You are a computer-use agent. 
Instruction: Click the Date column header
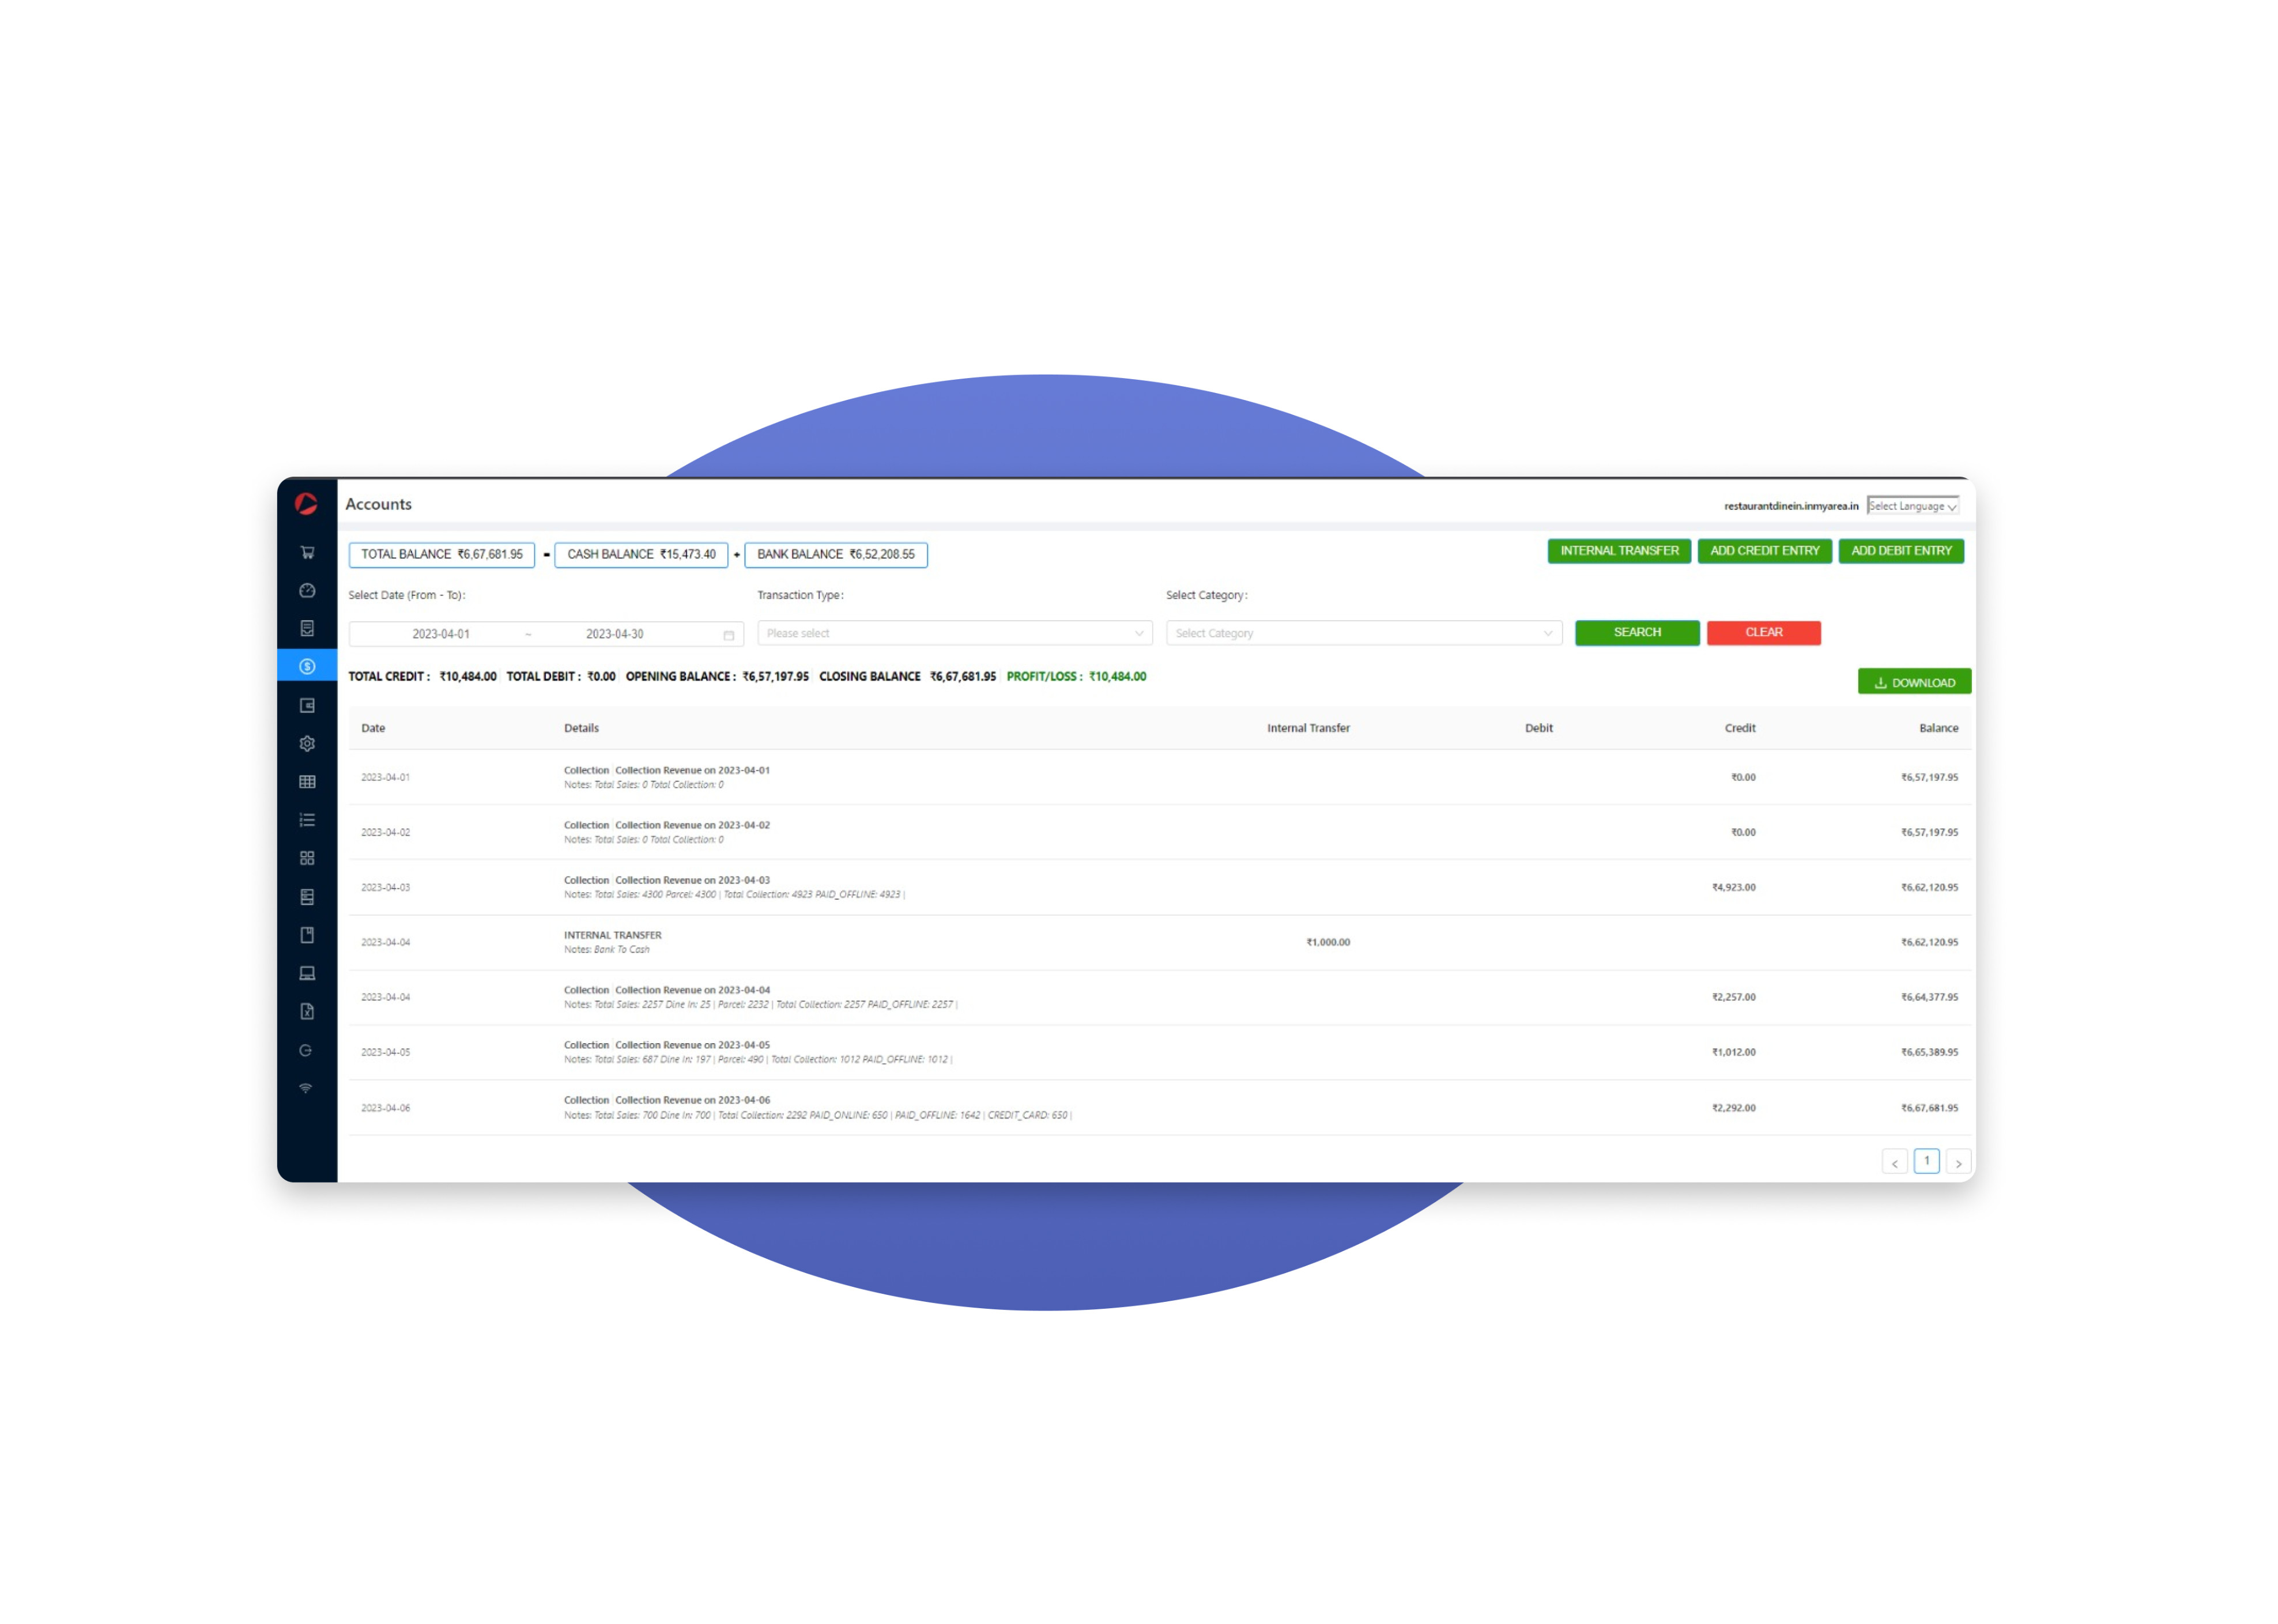[373, 728]
